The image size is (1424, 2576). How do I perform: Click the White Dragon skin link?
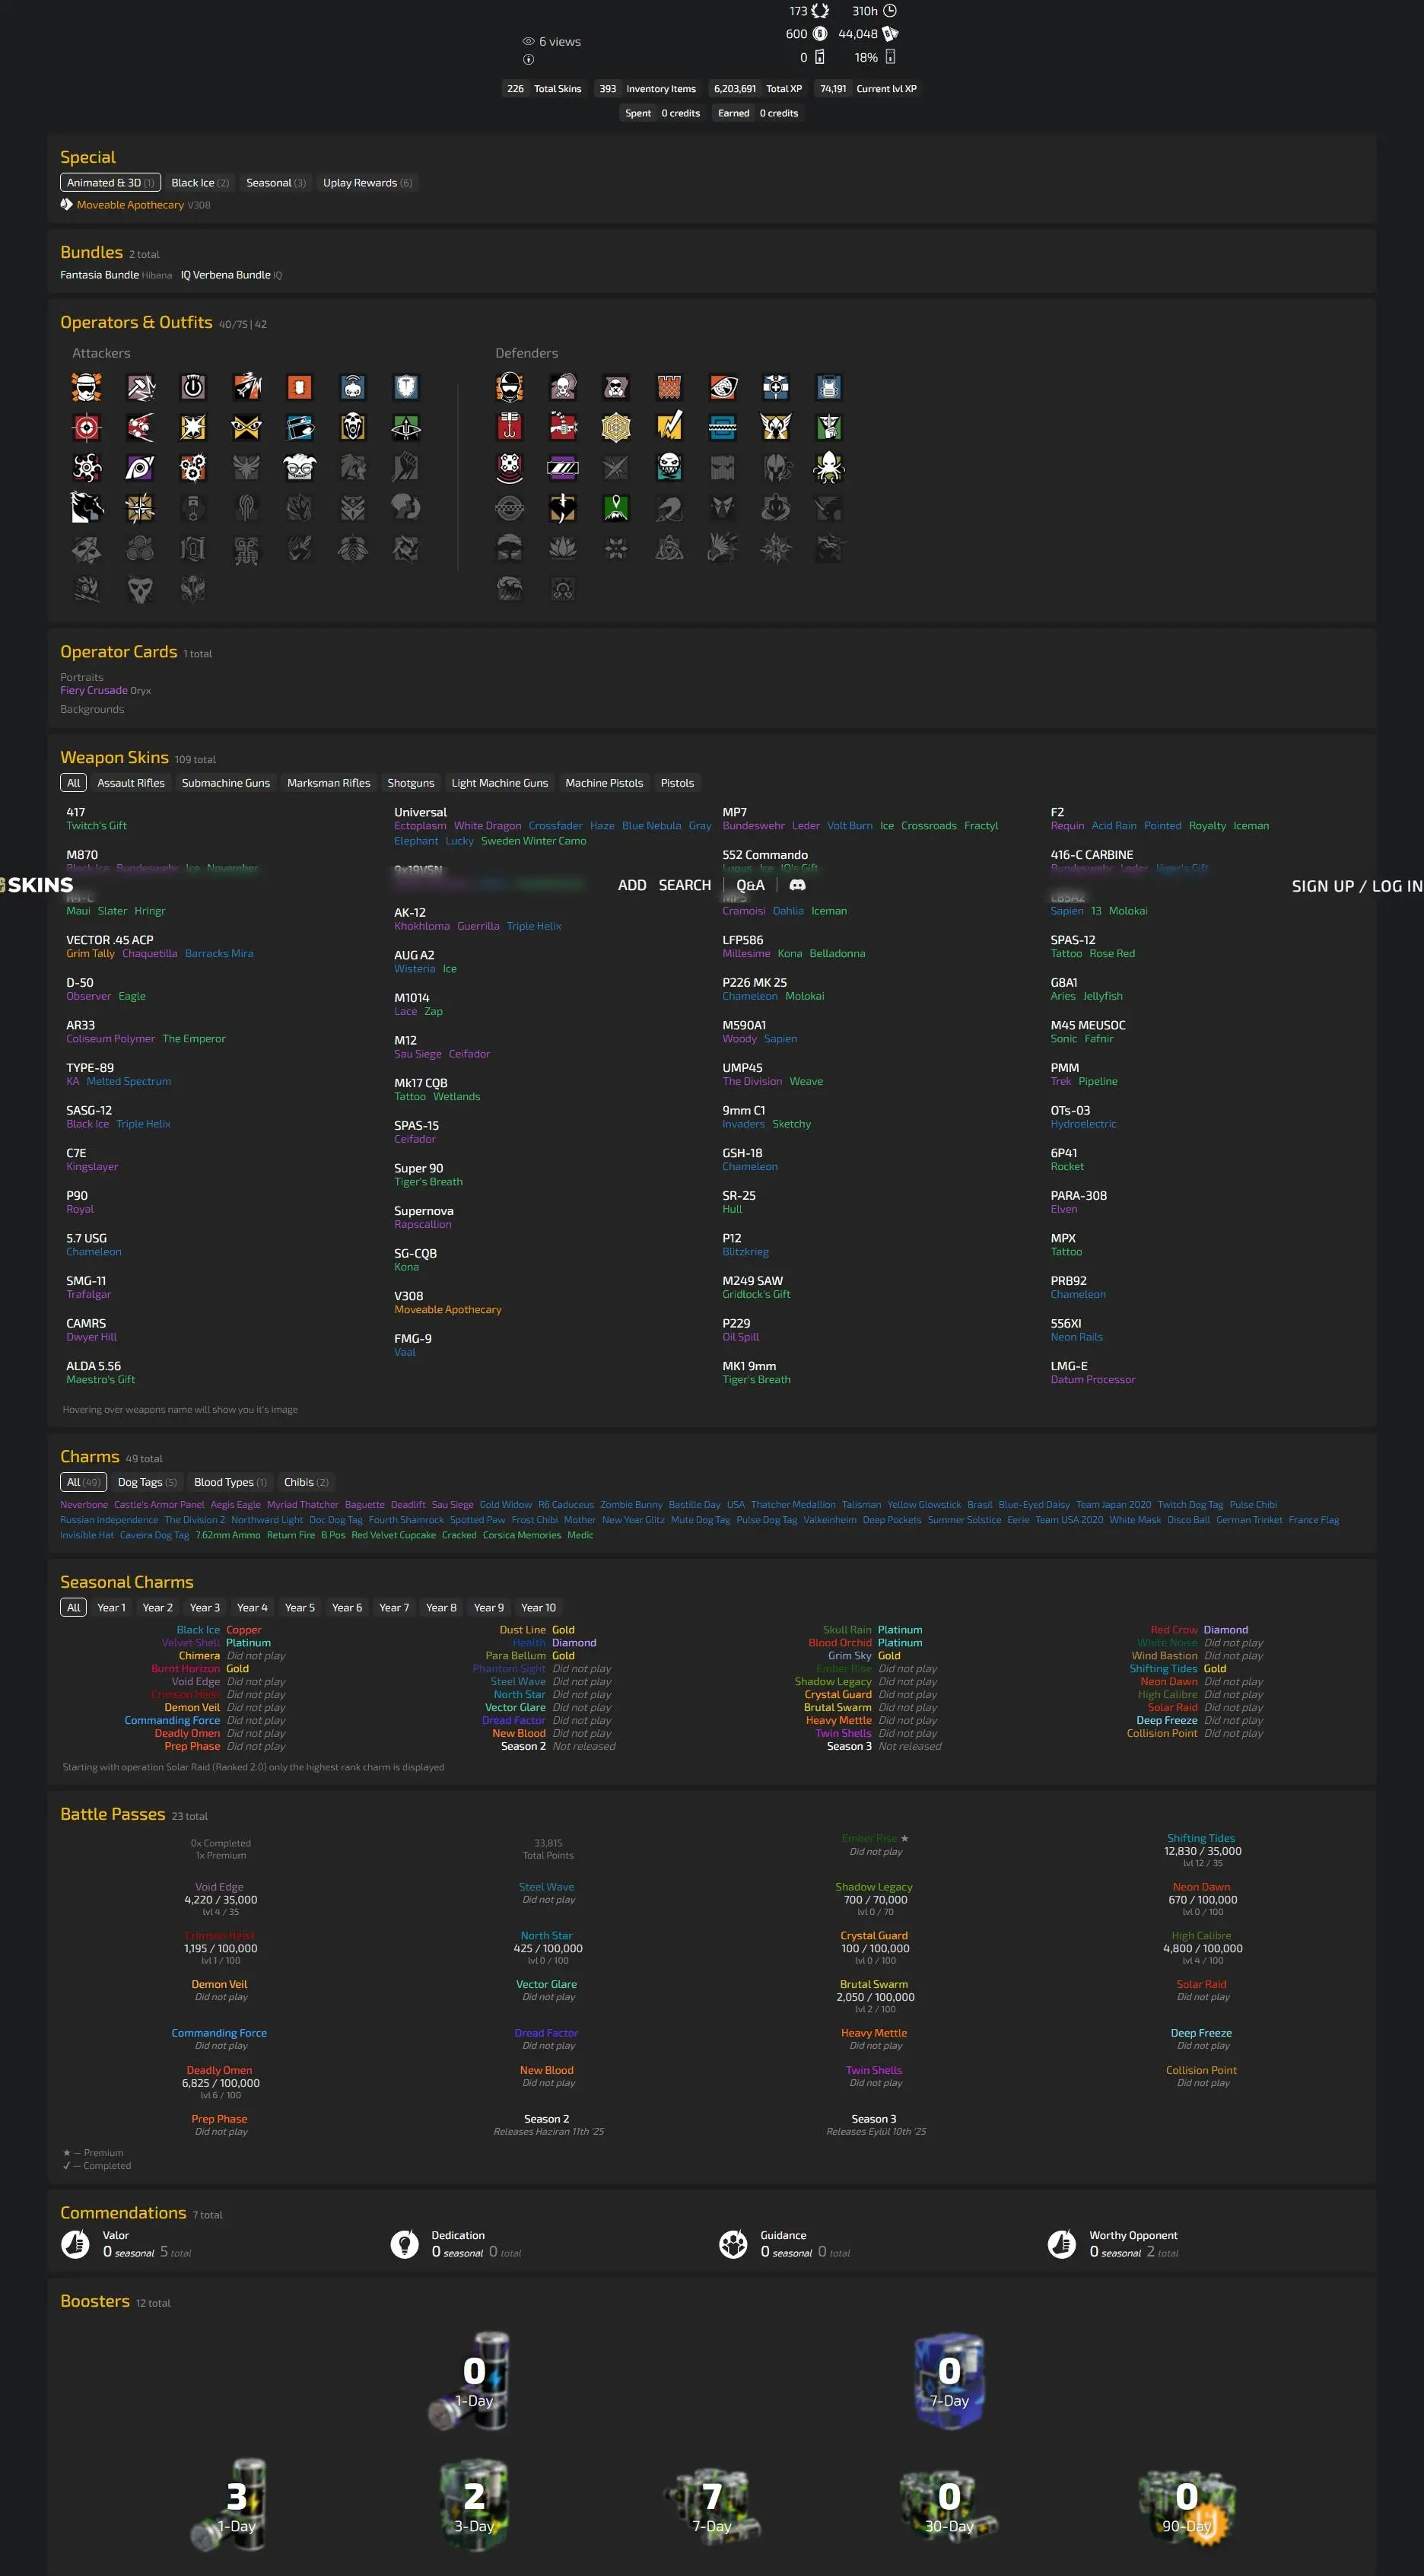click(x=487, y=826)
